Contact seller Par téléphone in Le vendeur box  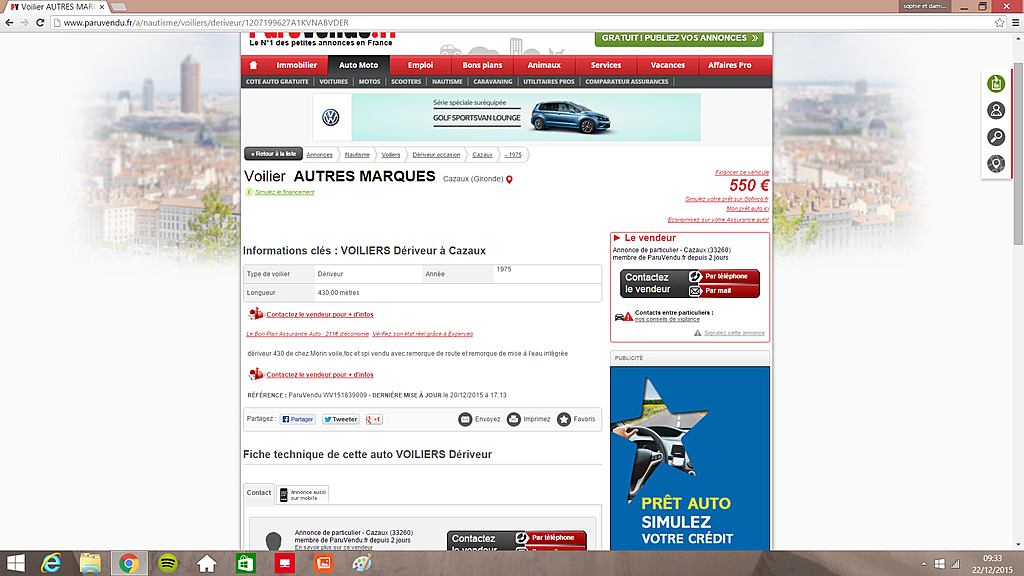(724, 276)
